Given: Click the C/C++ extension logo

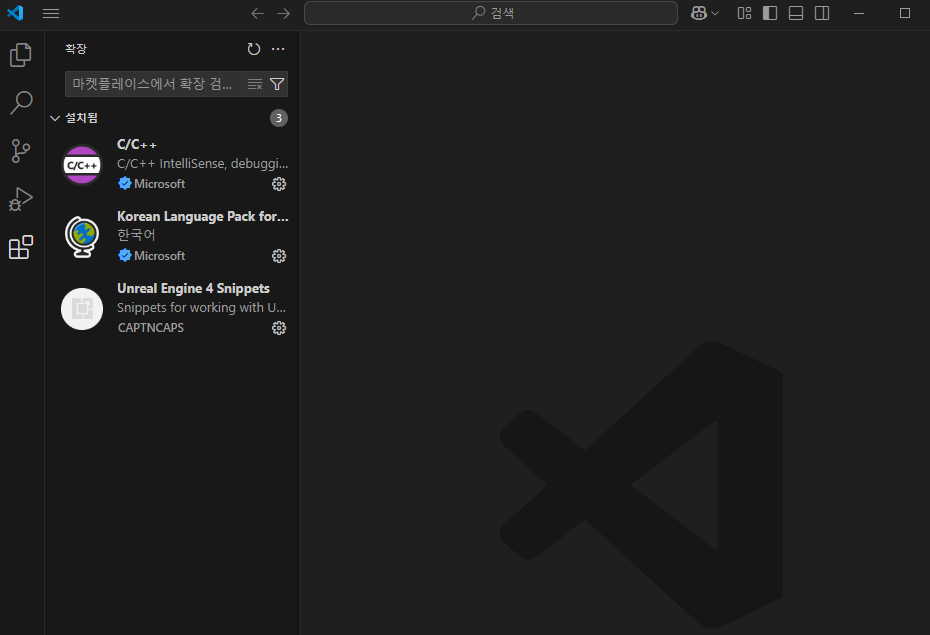Looking at the screenshot, I should click(x=82, y=165).
